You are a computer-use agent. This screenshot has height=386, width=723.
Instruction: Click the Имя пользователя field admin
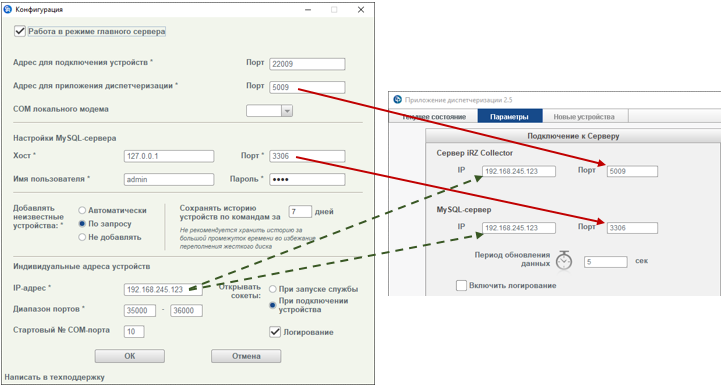point(169,179)
